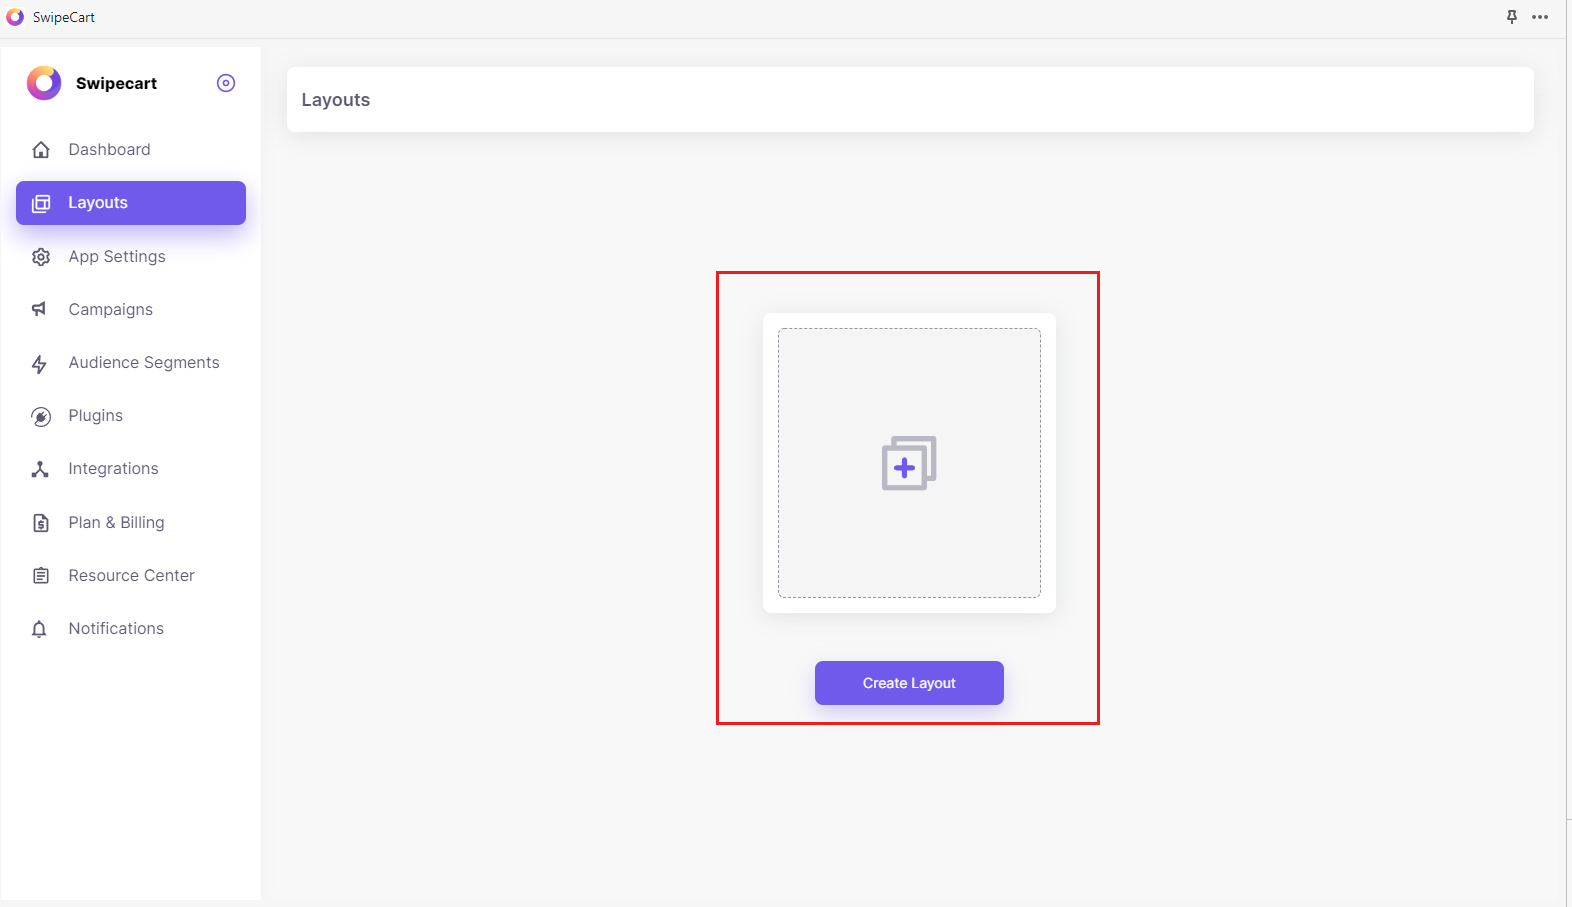Click the Notifications bell icon
This screenshot has width=1572, height=907.
(x=40, y=629)
